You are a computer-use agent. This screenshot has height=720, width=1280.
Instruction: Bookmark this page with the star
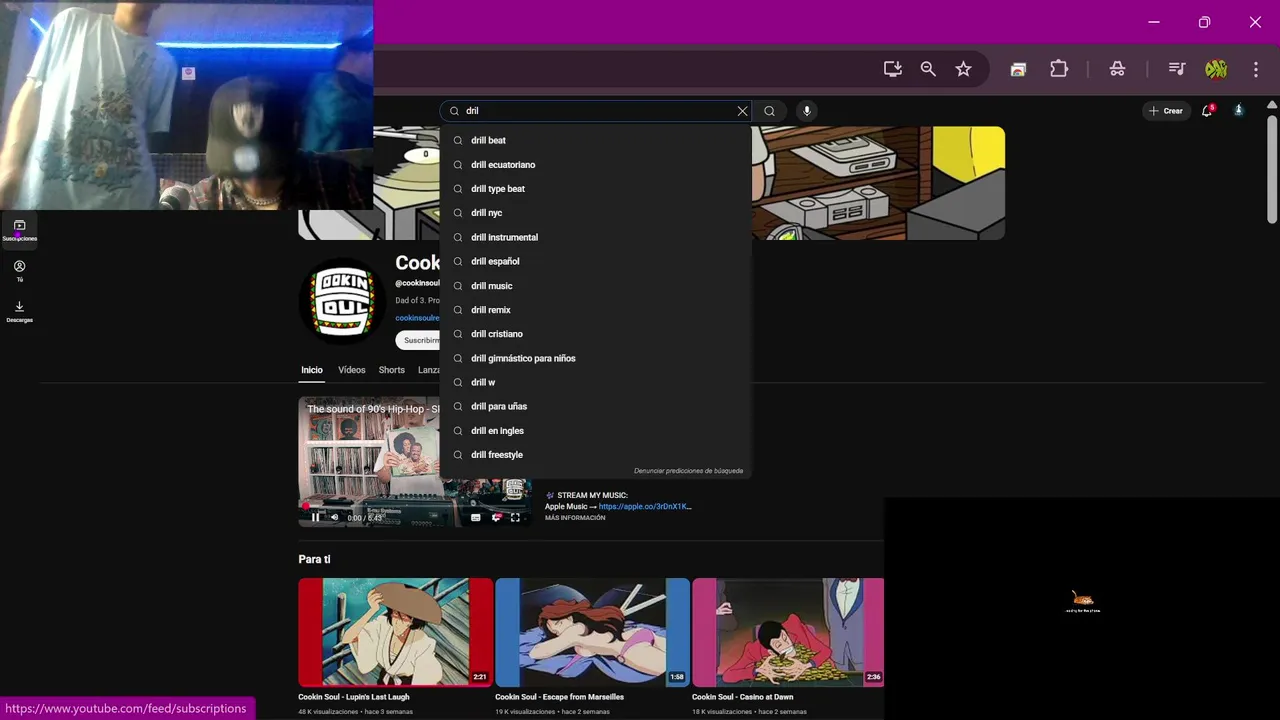point(963,69)
